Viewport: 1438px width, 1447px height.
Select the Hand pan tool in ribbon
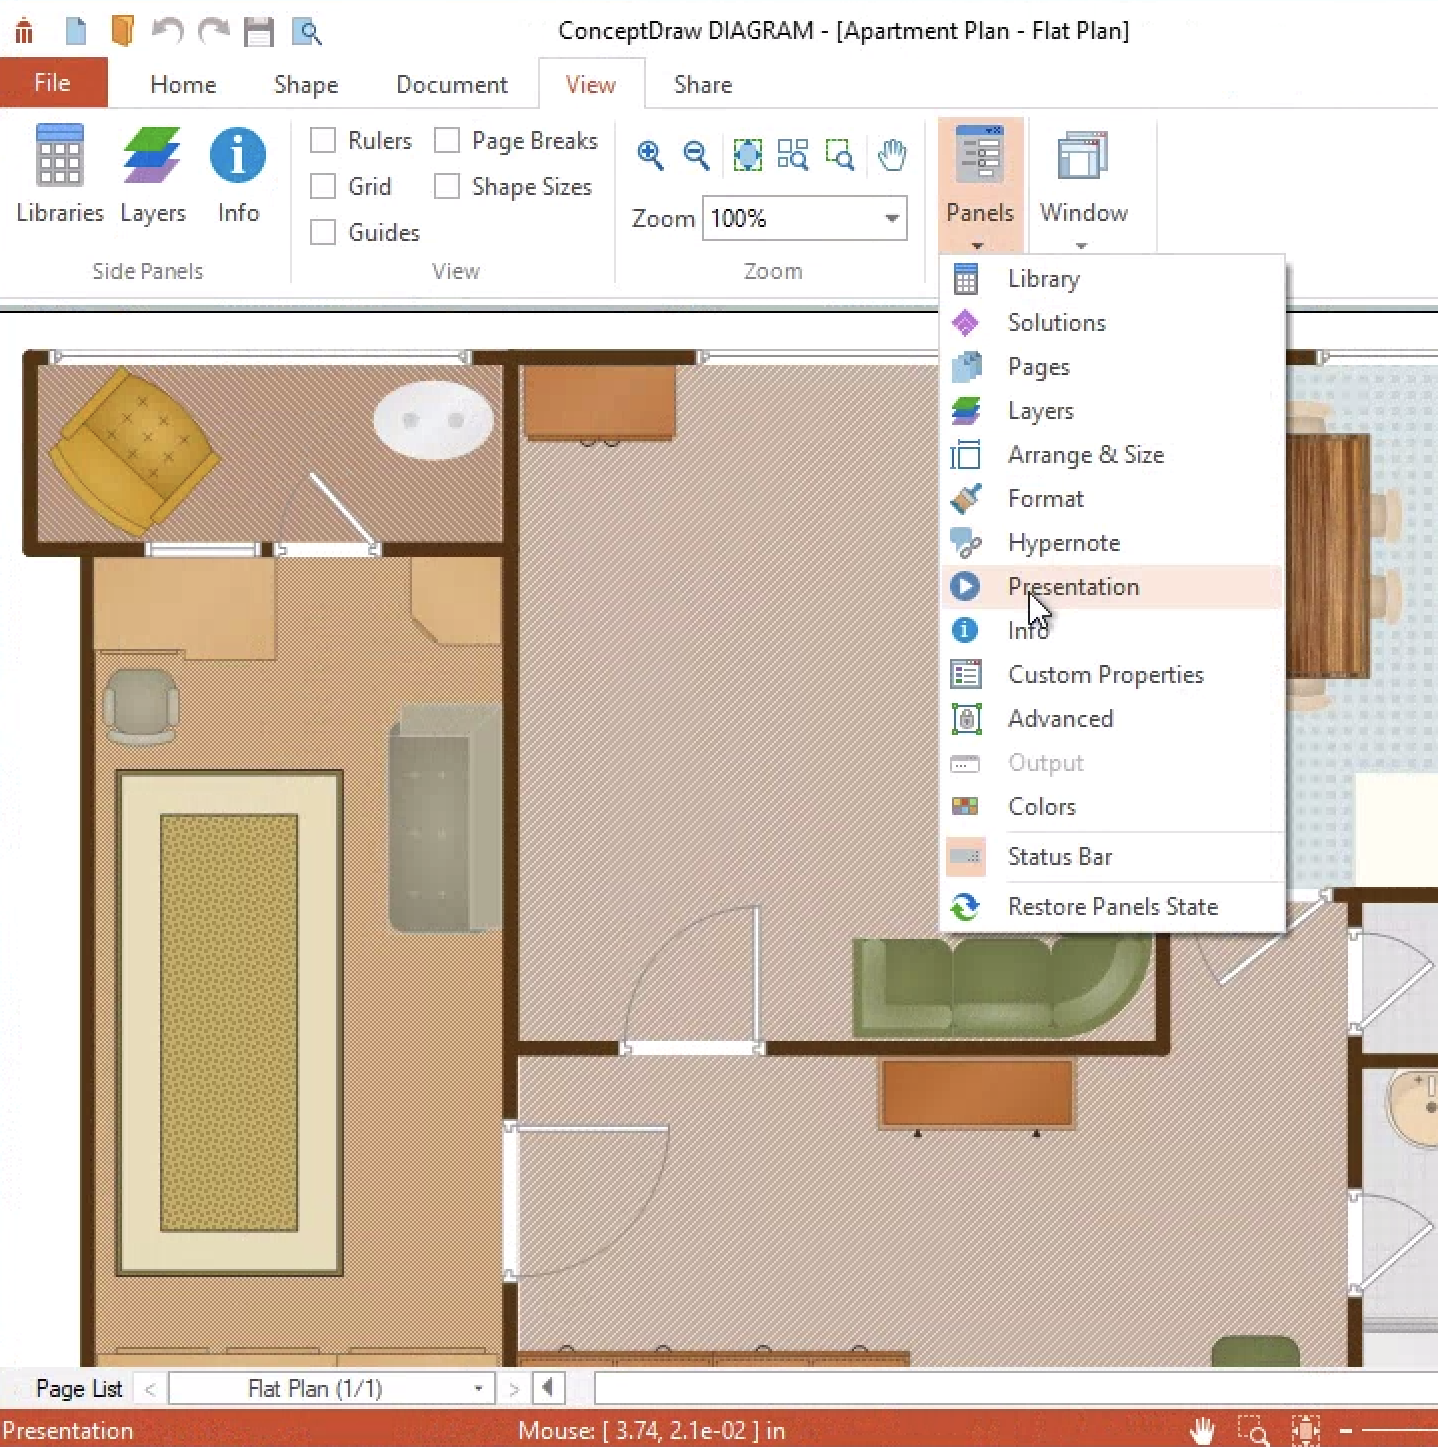[891, 155]
